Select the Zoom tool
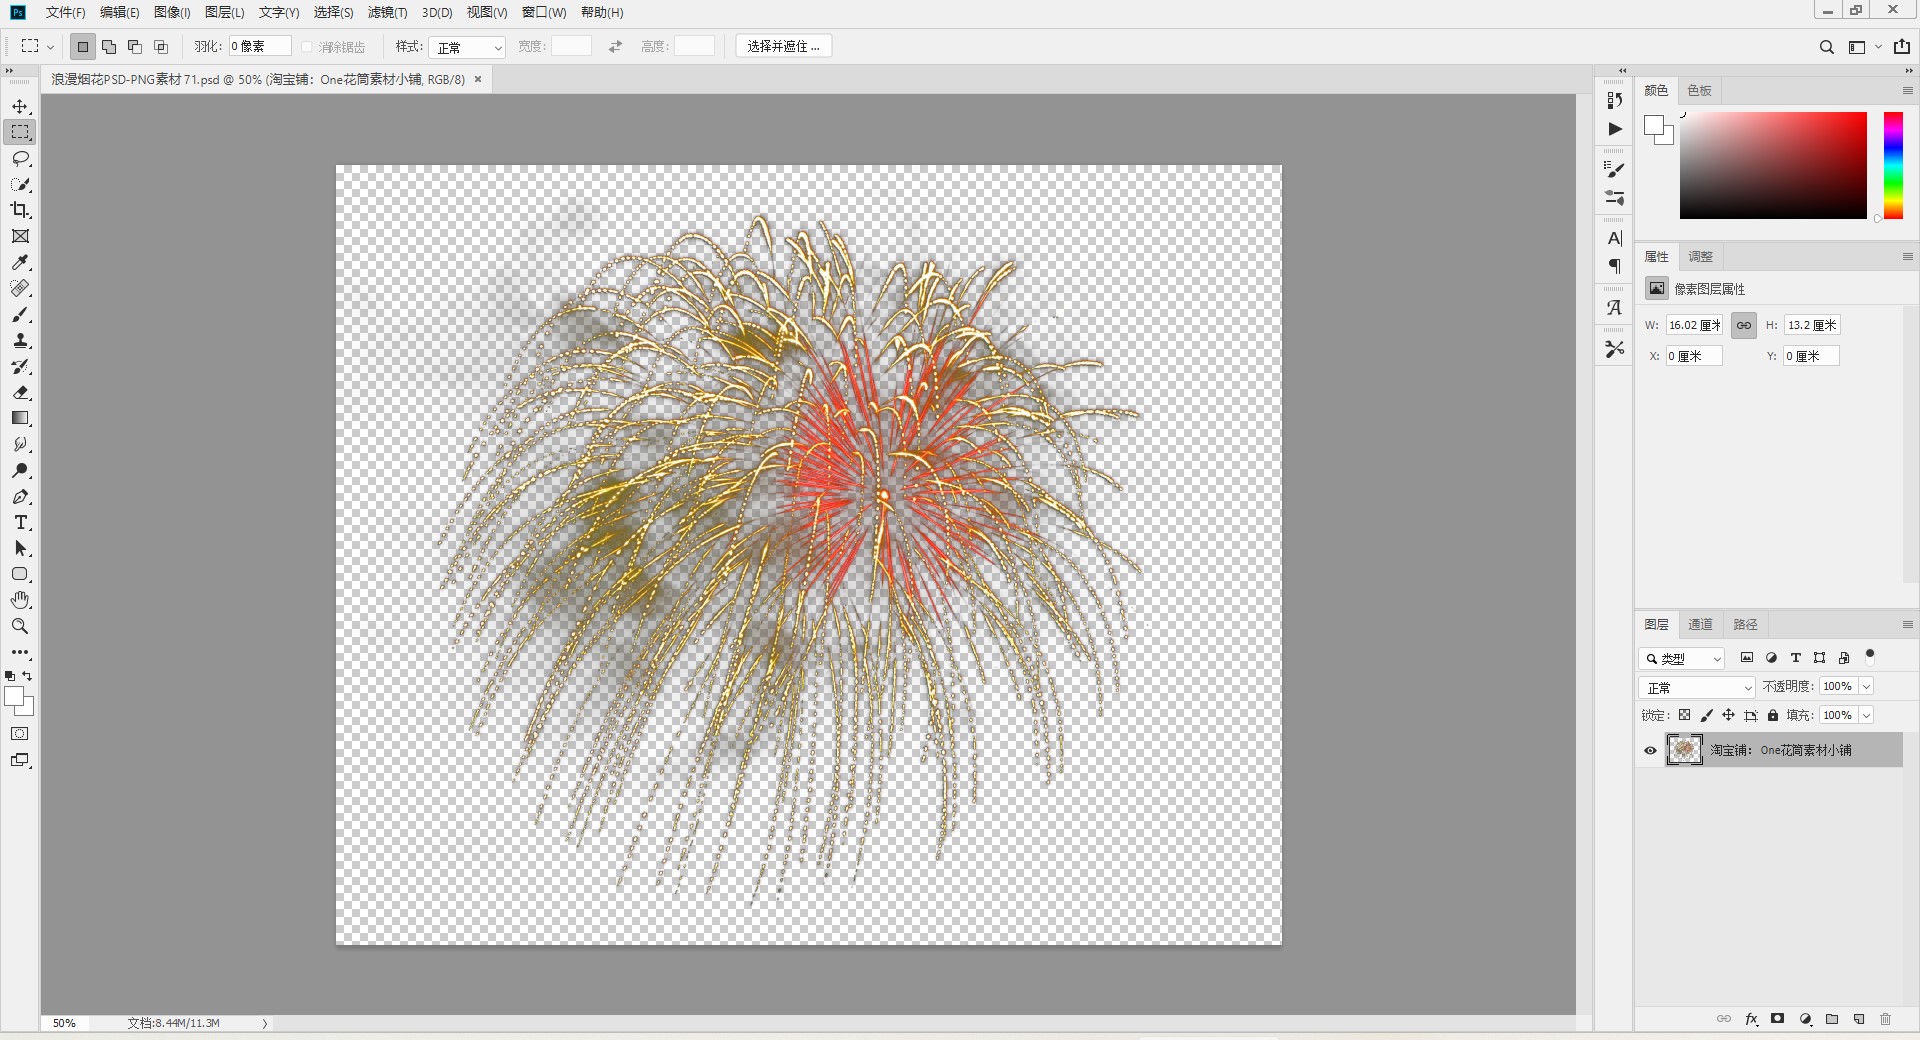 click(x=20, y=626)
